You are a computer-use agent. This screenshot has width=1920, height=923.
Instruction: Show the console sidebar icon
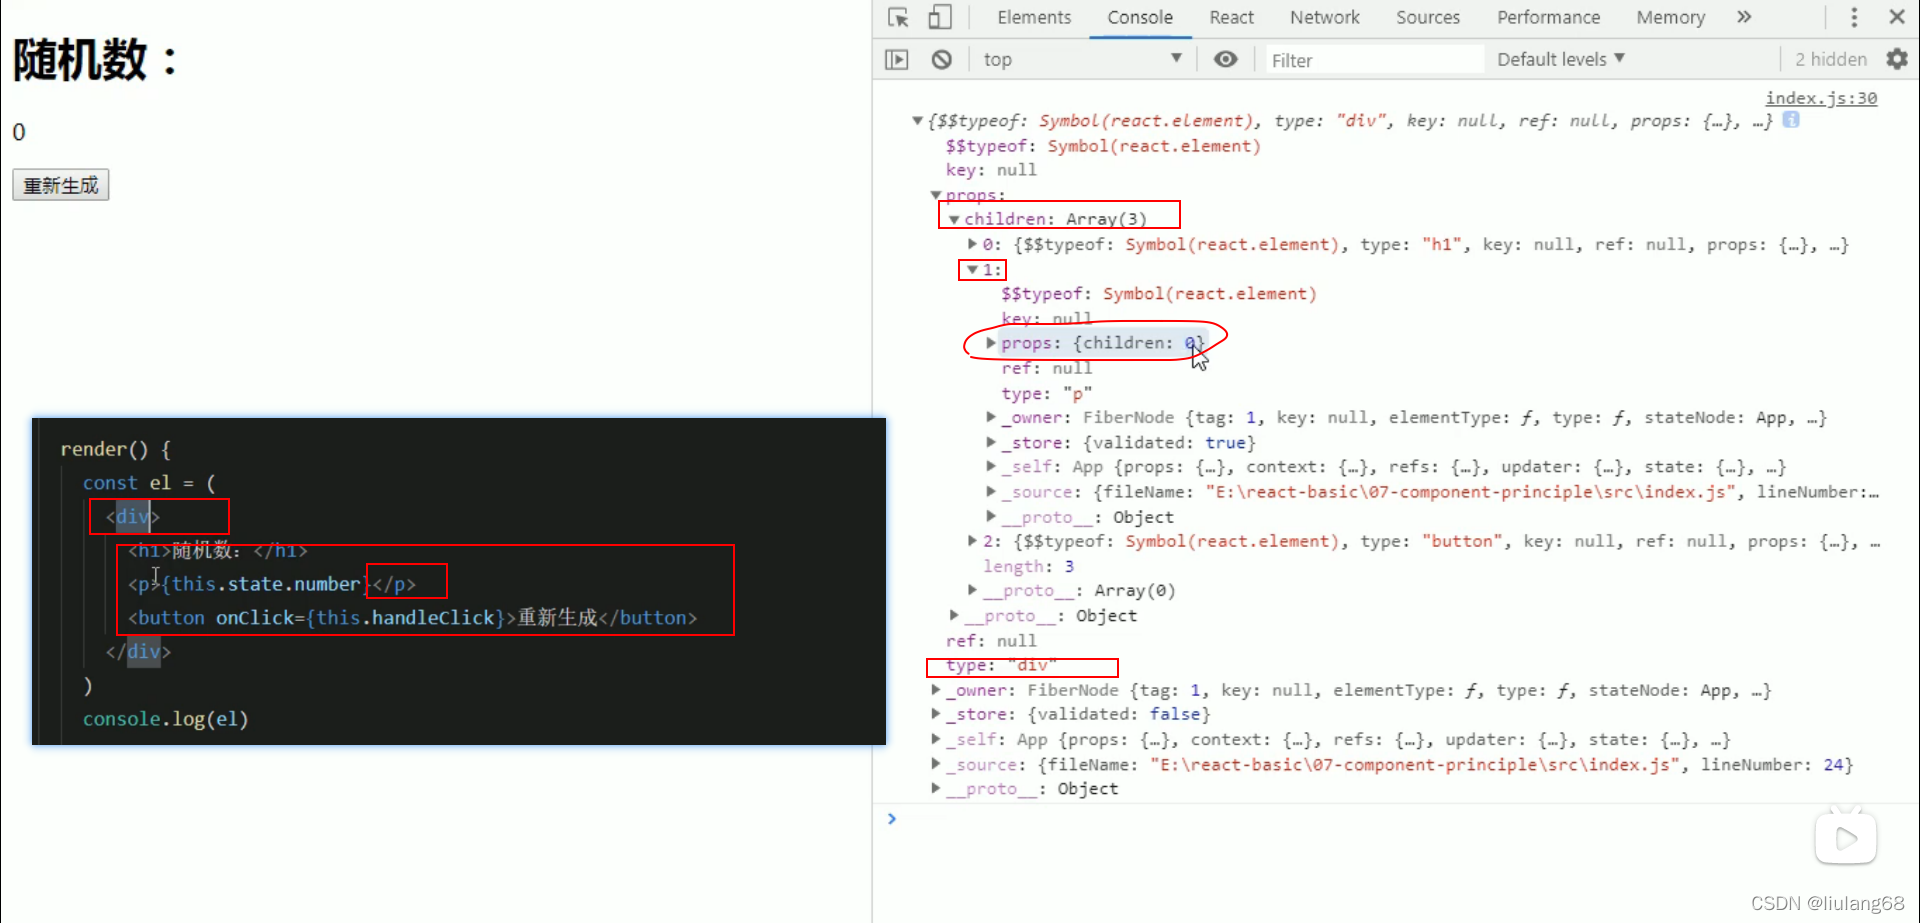pyautogui.click(x=897, y=60)
